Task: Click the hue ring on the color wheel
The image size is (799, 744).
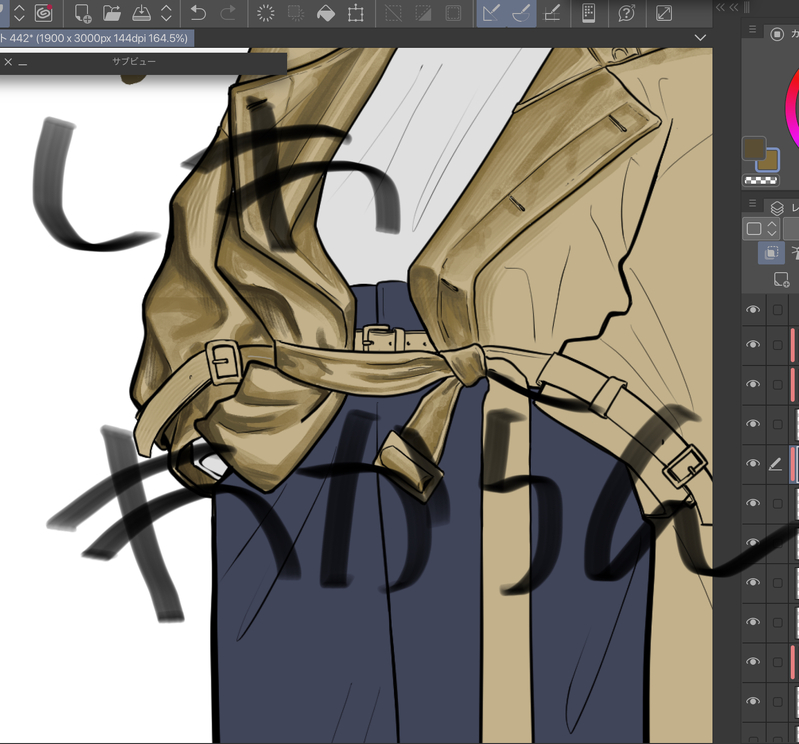Action: tap(791, 107)
